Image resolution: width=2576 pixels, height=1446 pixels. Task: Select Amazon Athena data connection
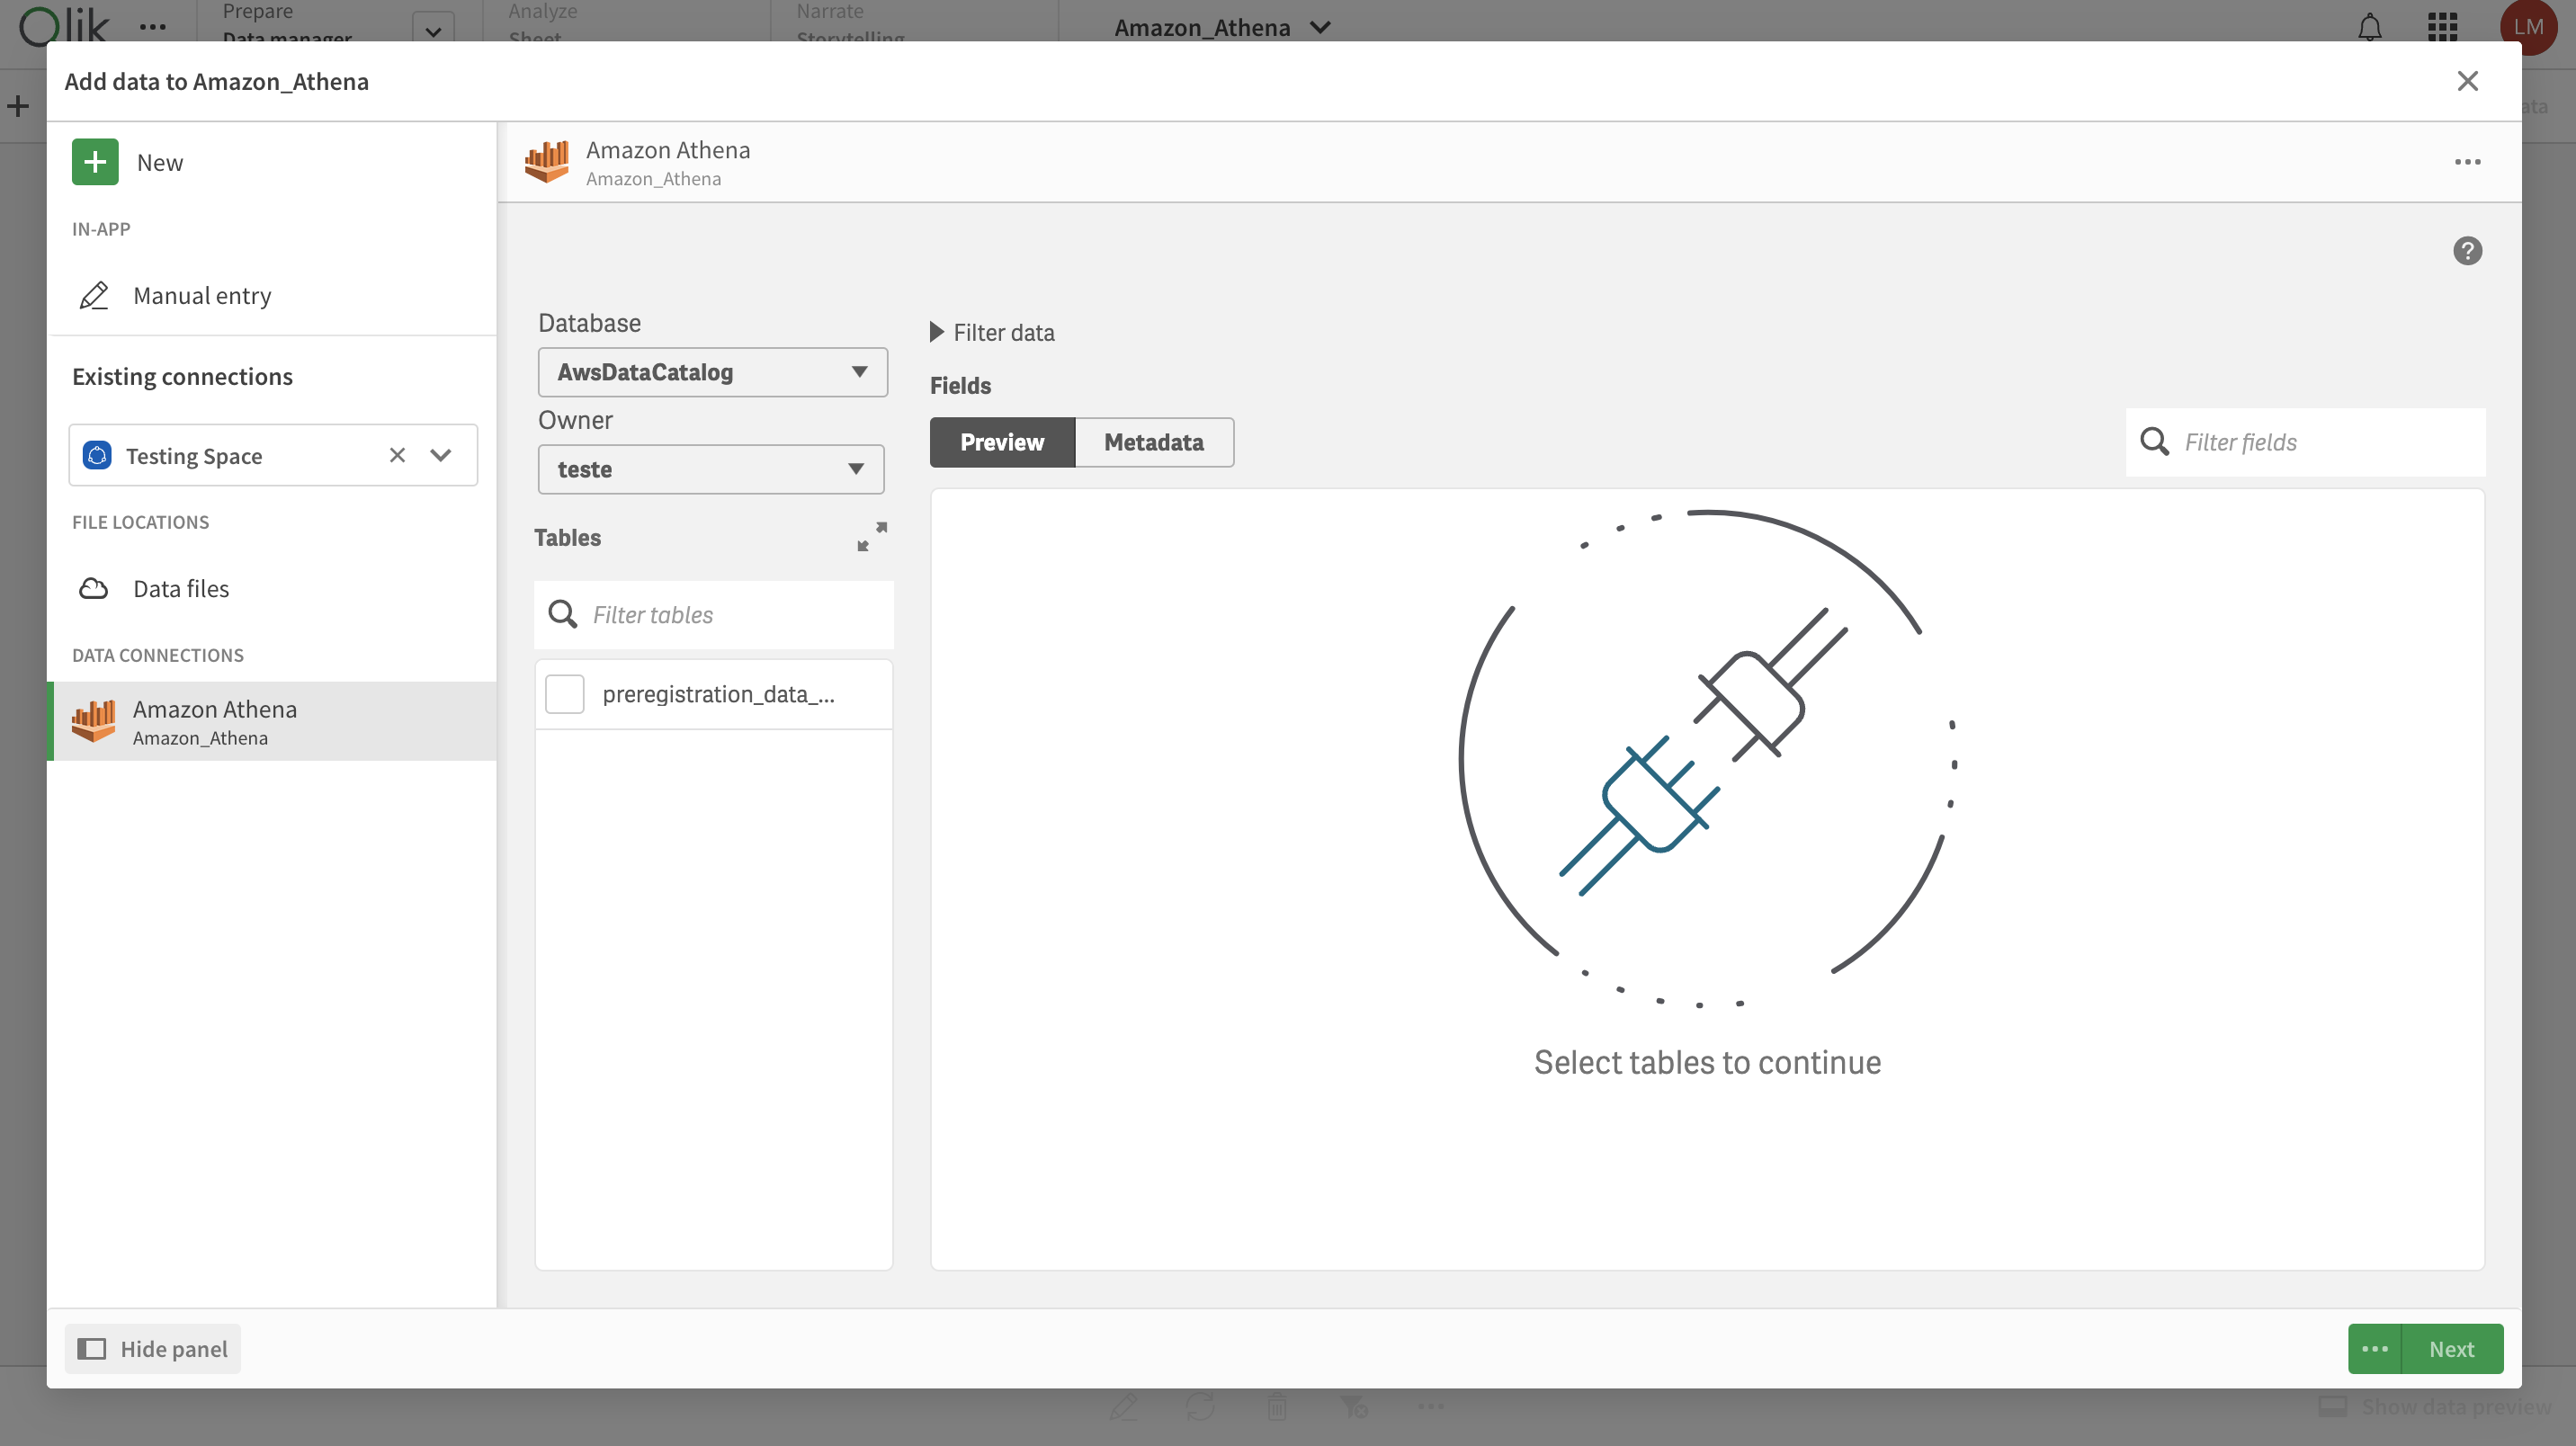click(272, 722)
